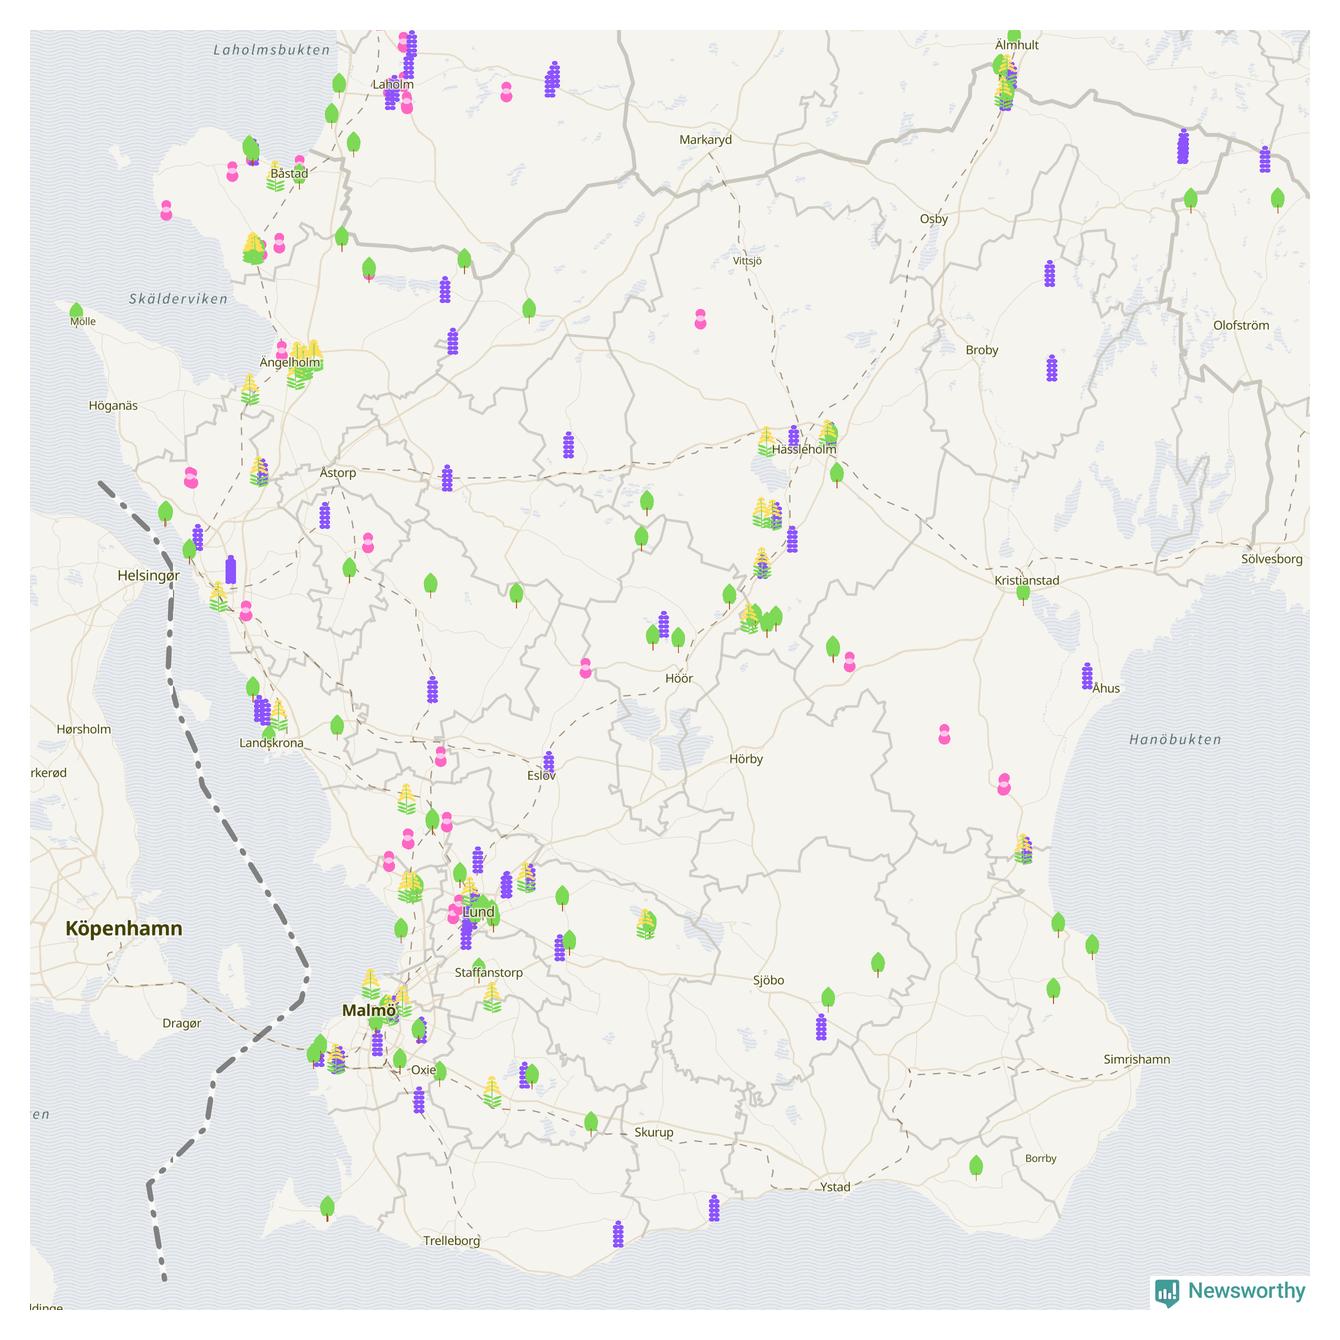
Task: Open the Newsworthy logo link
Action: [x=1231, y=1291]
